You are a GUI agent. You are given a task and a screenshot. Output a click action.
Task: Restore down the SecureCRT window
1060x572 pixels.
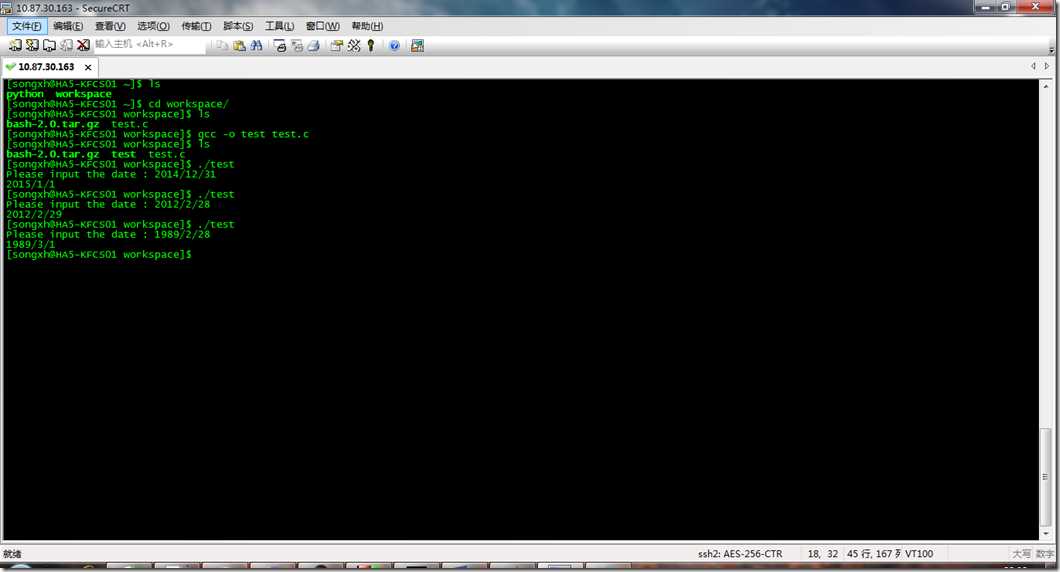[1005, 7]
